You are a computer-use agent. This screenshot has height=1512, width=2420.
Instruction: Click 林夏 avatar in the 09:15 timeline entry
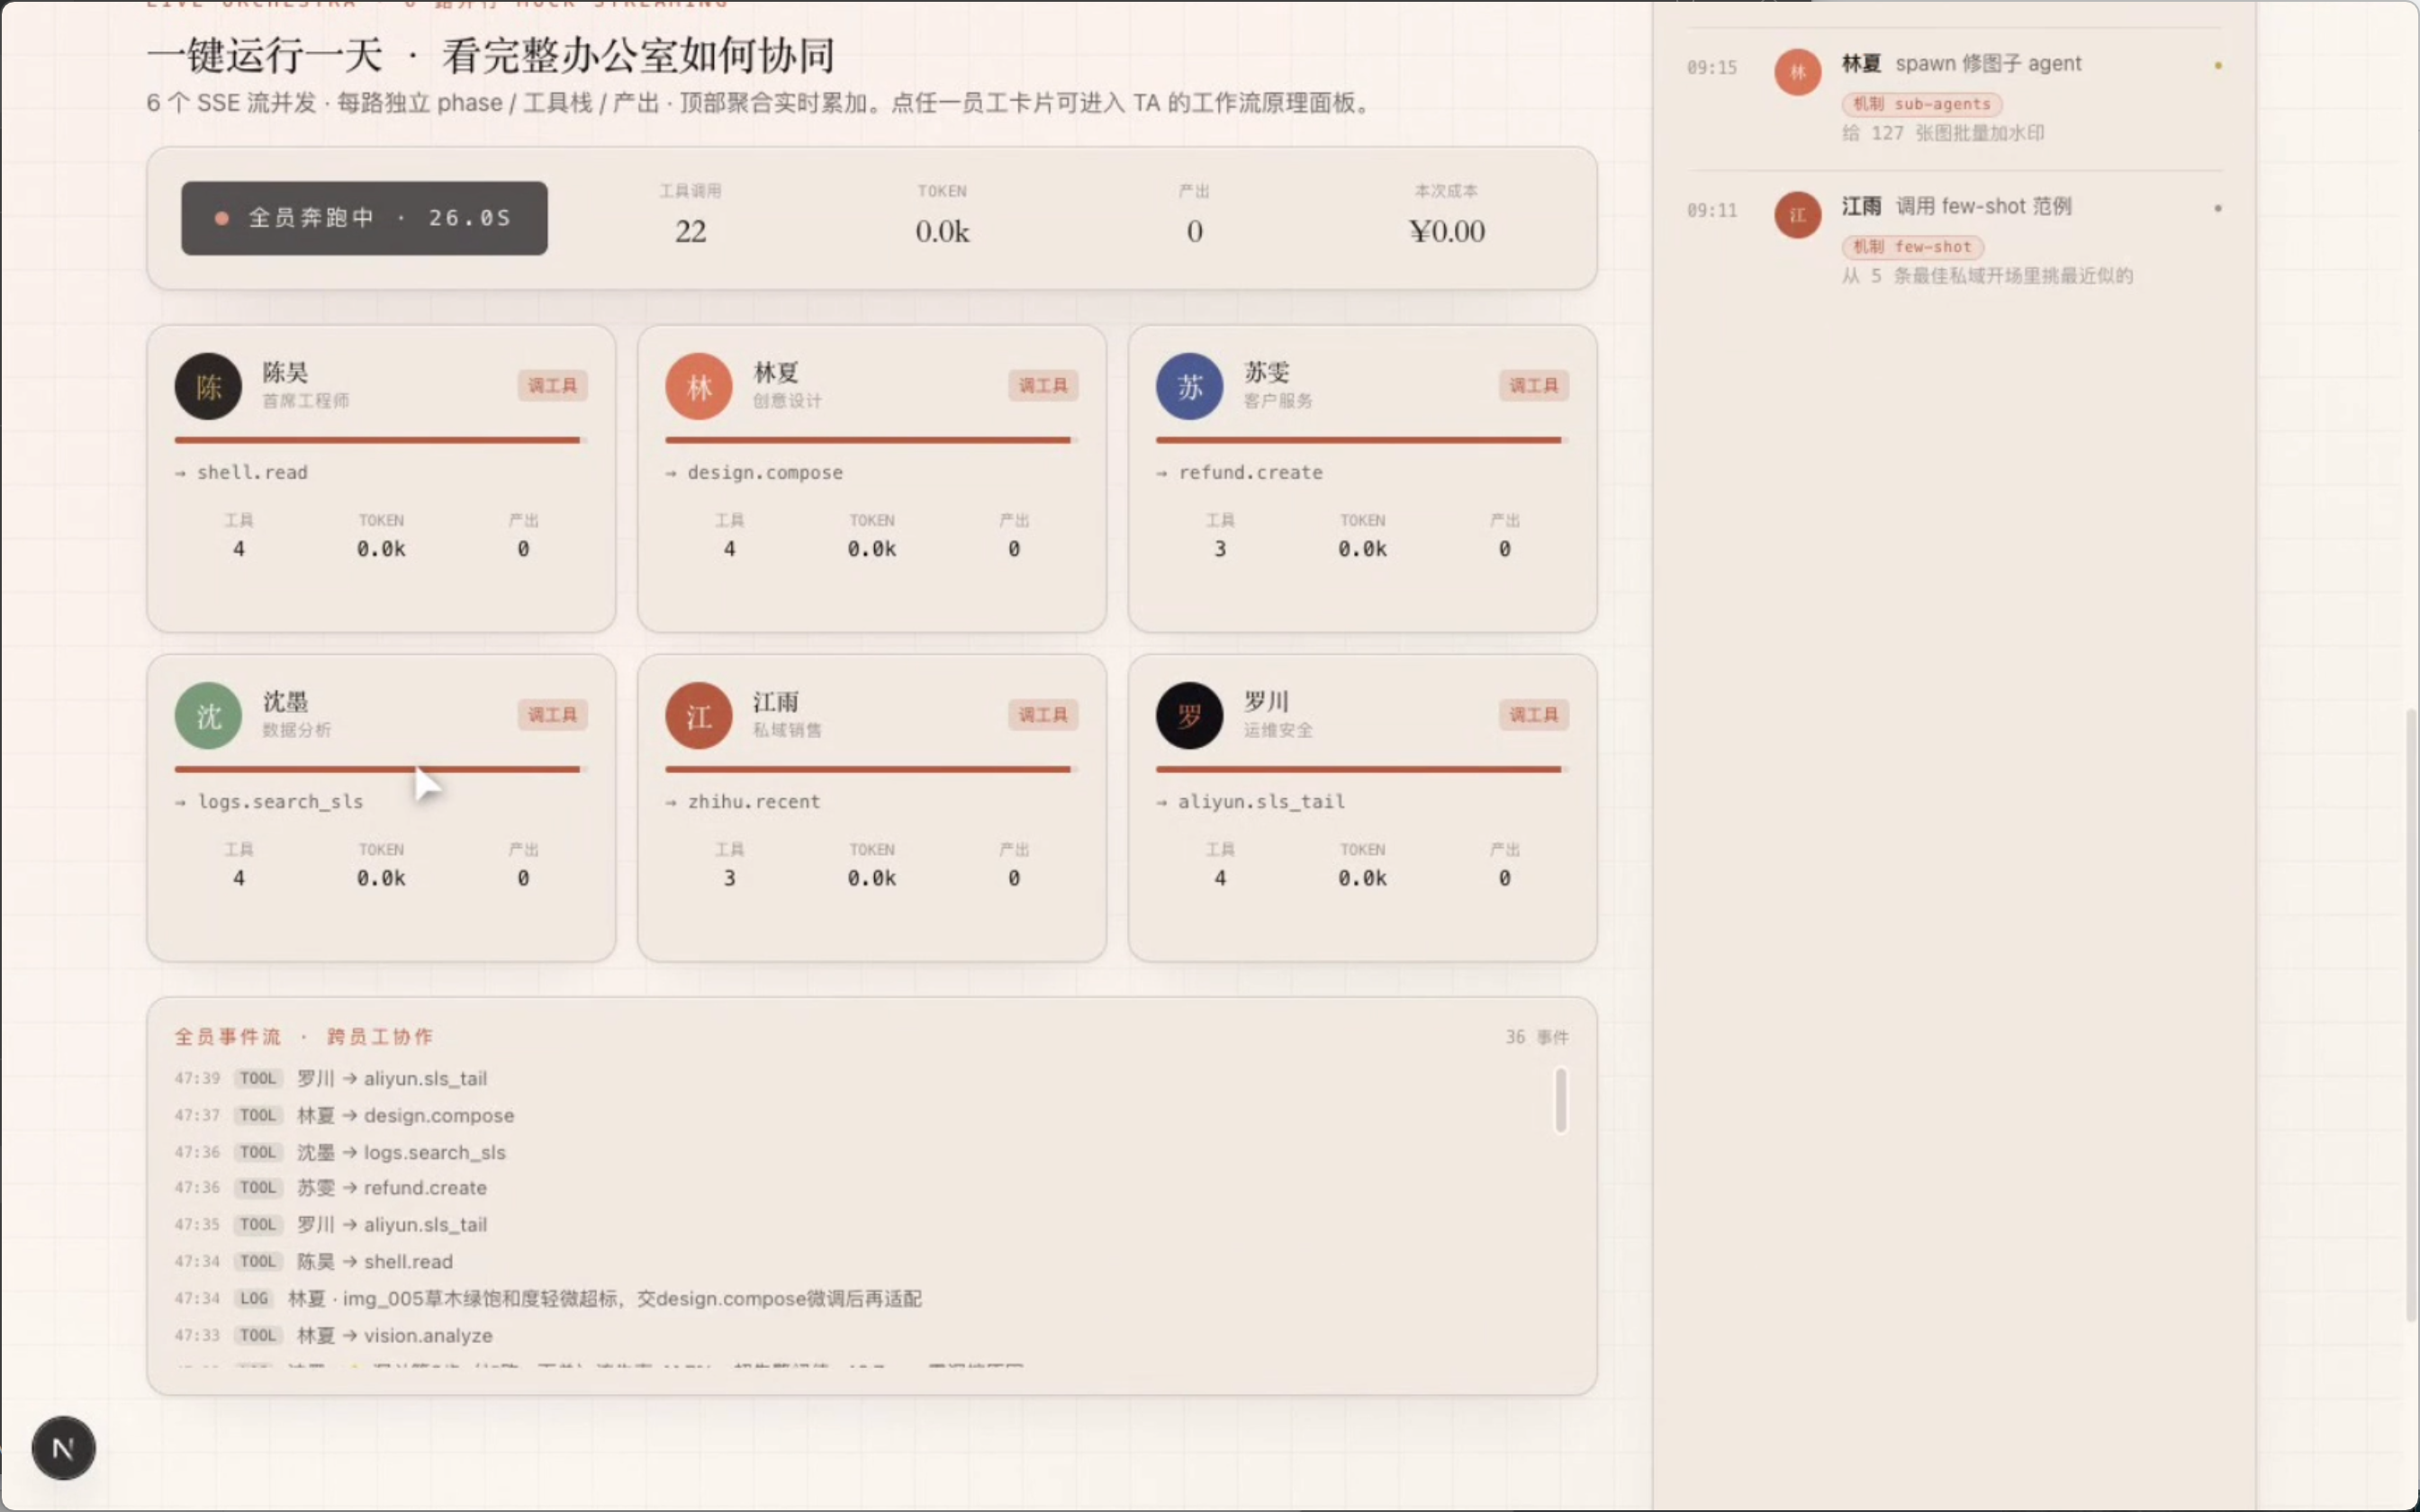point(1797,72)
